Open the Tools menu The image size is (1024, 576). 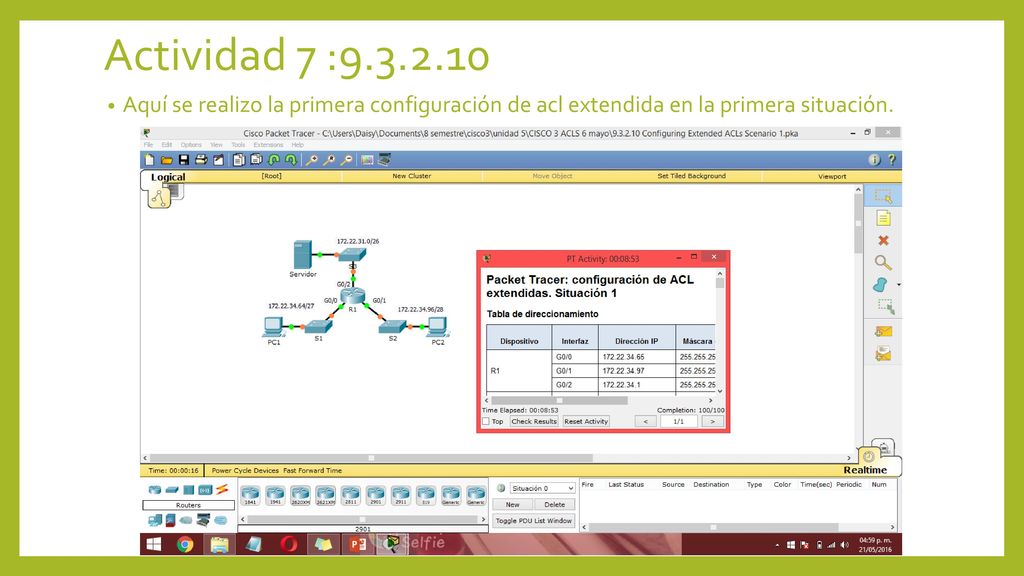[x=238, y=145]
